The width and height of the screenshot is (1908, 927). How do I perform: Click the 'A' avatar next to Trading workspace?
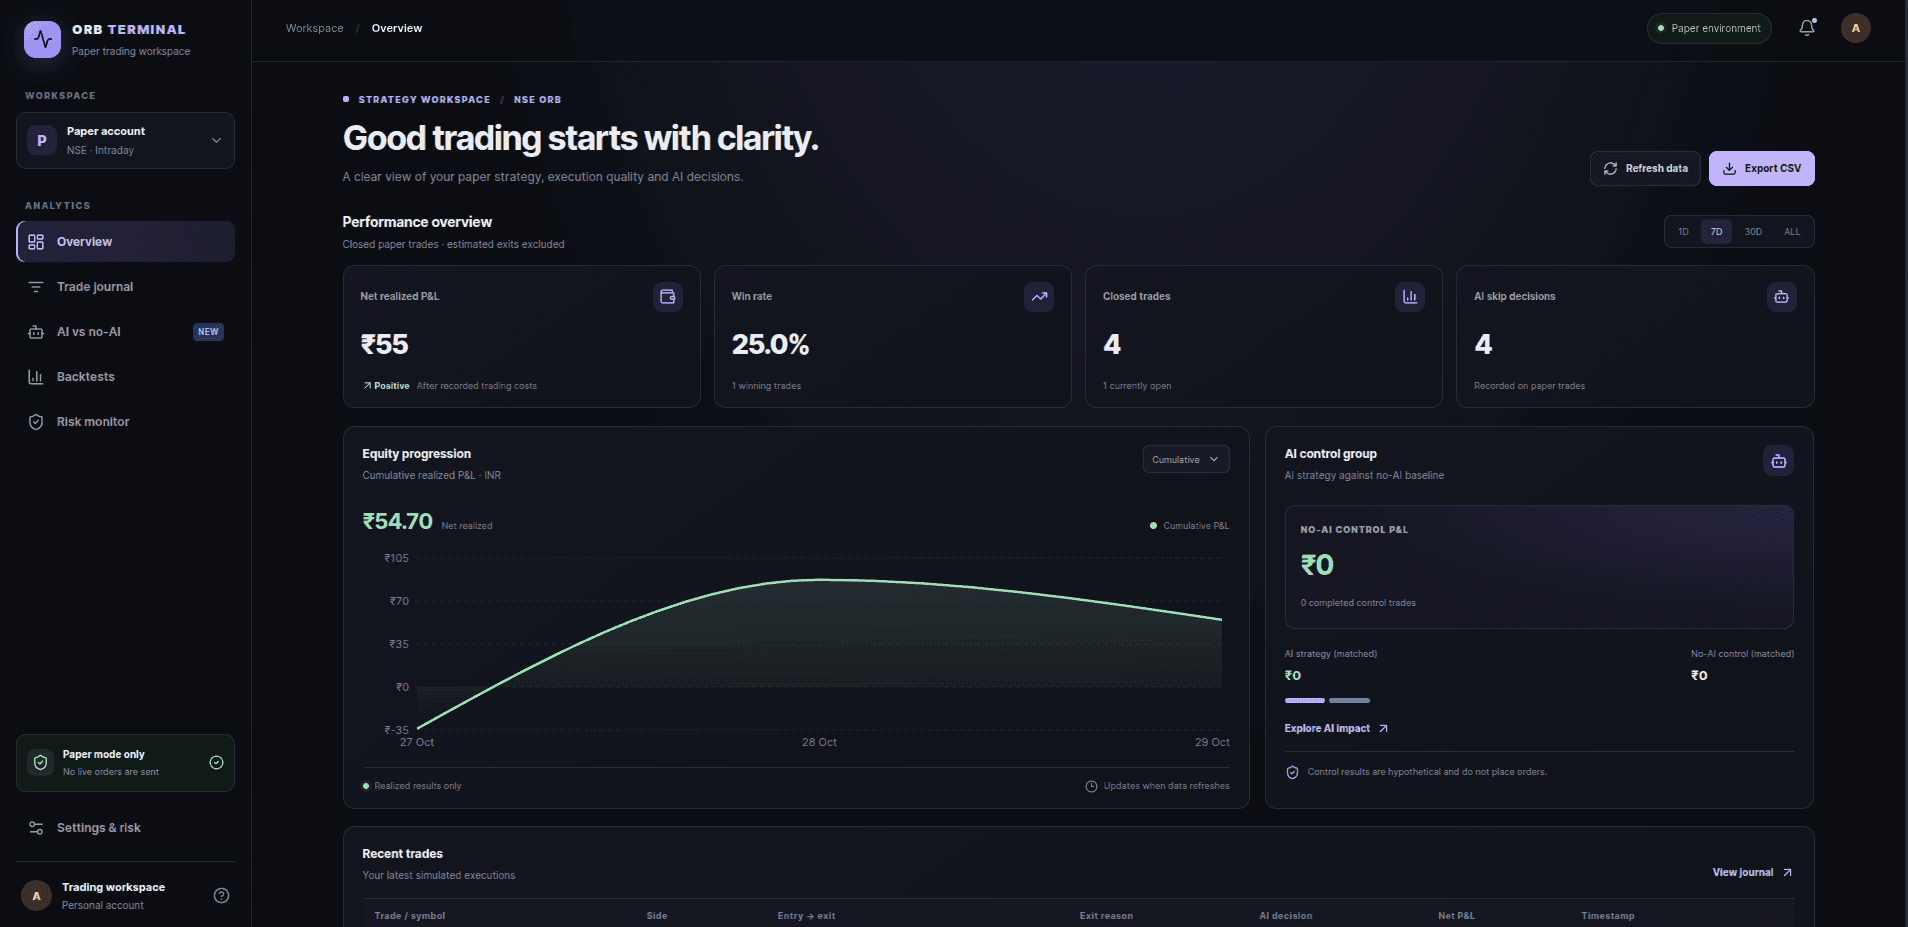pyautogui.click(x=37, y=895)
